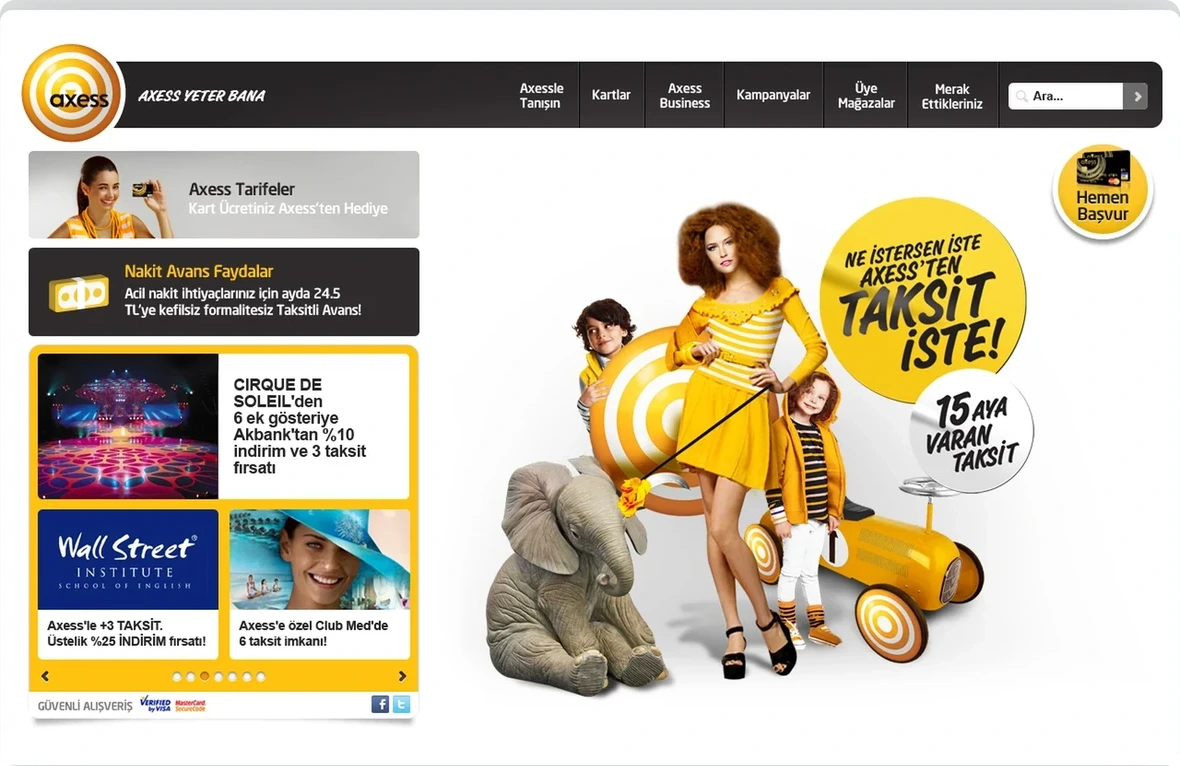Go to next campaign slide arrow

402,676
